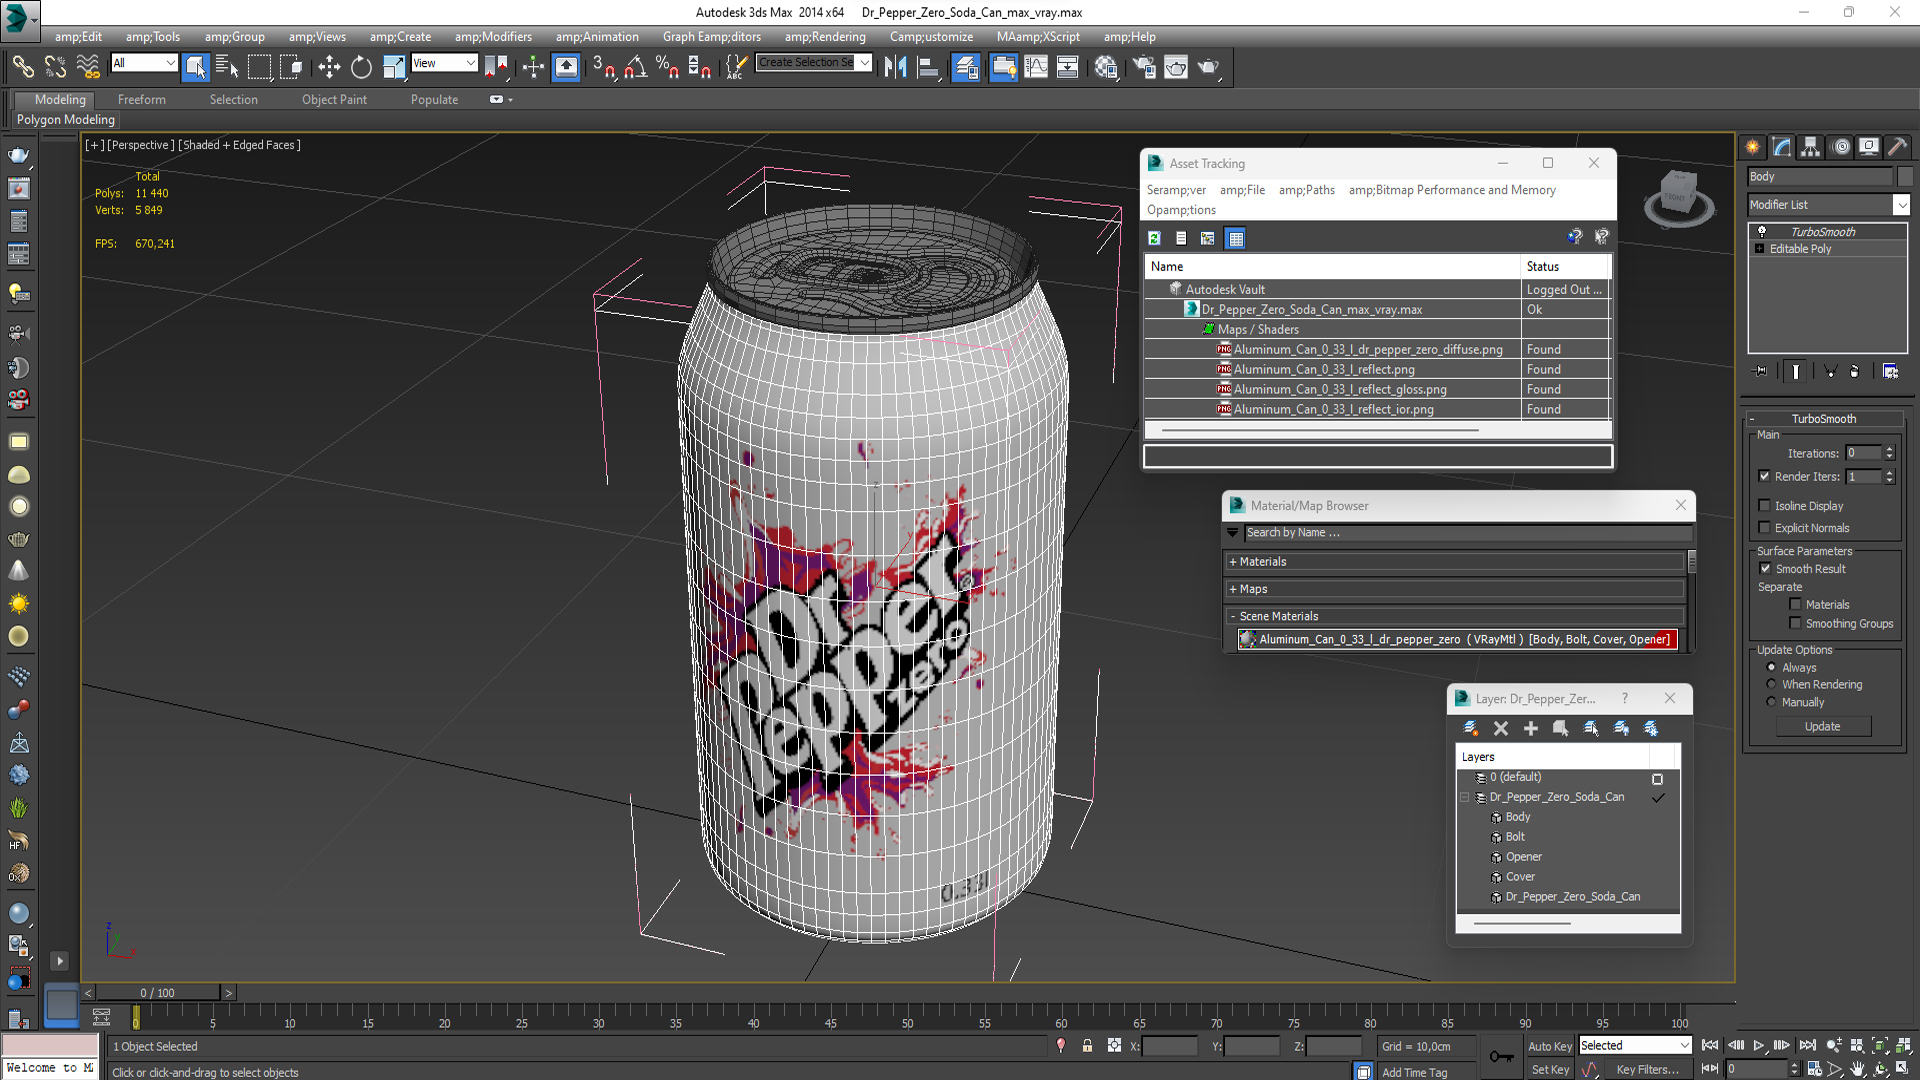Click the Play Animation button
The width and height of the screenshot is (1920, 1080).
coord(1759,1045)
